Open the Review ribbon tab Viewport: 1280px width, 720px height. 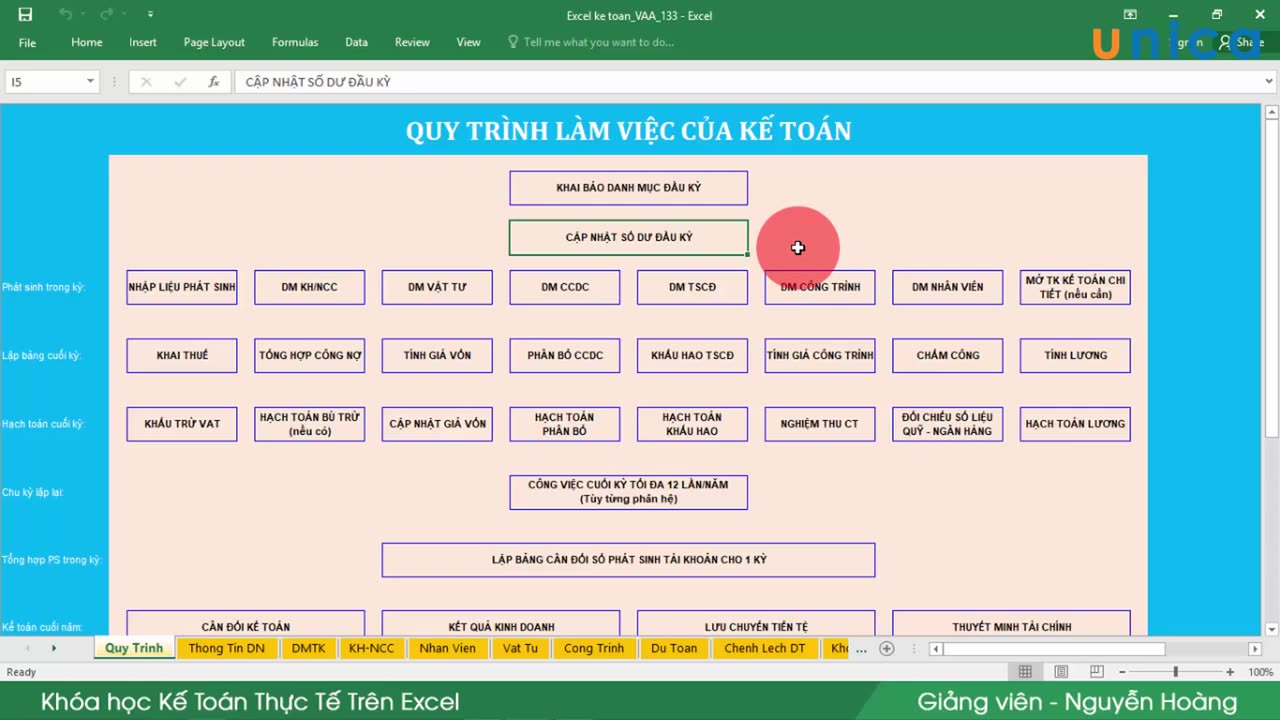click(x=412, y=42)
